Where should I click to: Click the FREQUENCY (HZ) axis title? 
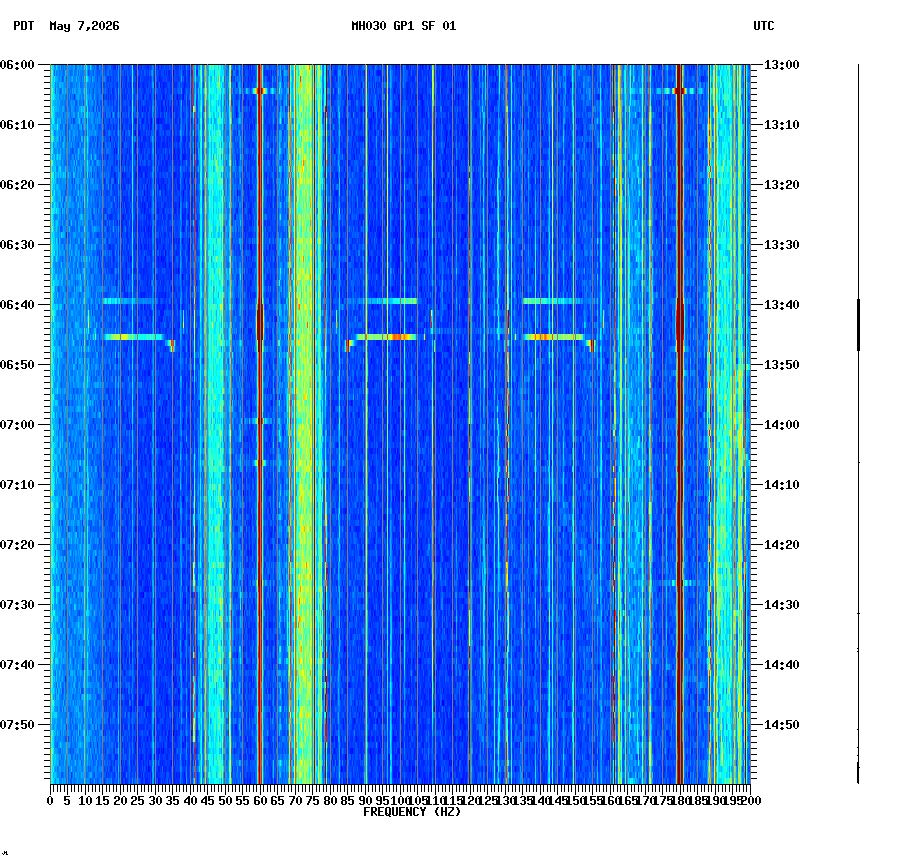[x=412, y=812]
